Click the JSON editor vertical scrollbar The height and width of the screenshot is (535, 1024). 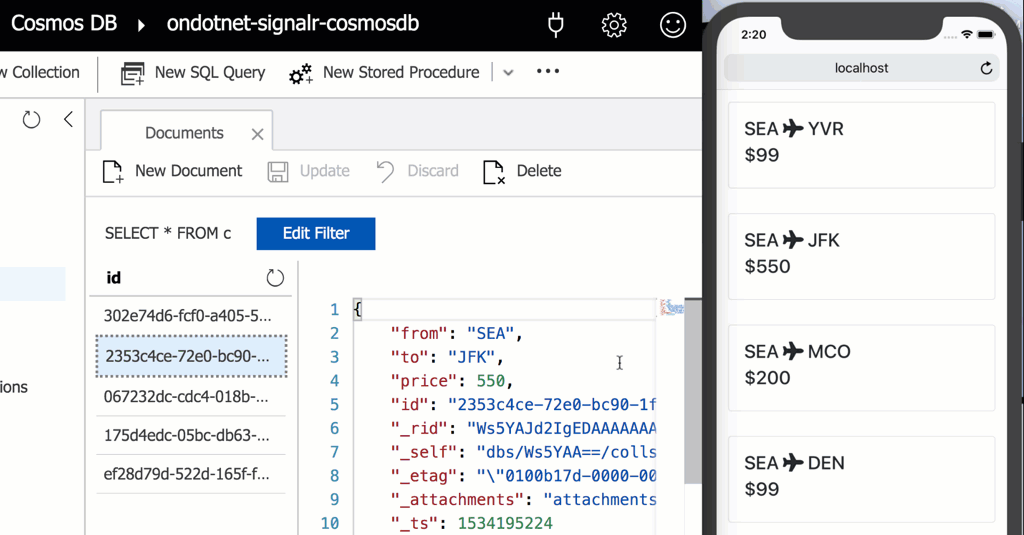coord(692,391)
